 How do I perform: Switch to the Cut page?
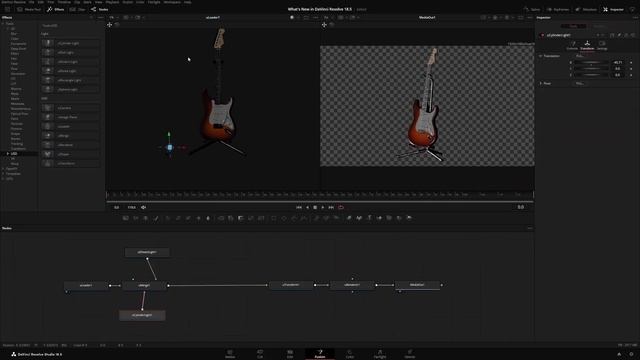point(260,353)
